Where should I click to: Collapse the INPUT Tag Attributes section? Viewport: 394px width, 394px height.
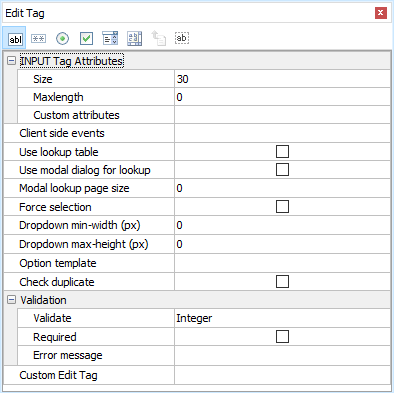[11, 61]
